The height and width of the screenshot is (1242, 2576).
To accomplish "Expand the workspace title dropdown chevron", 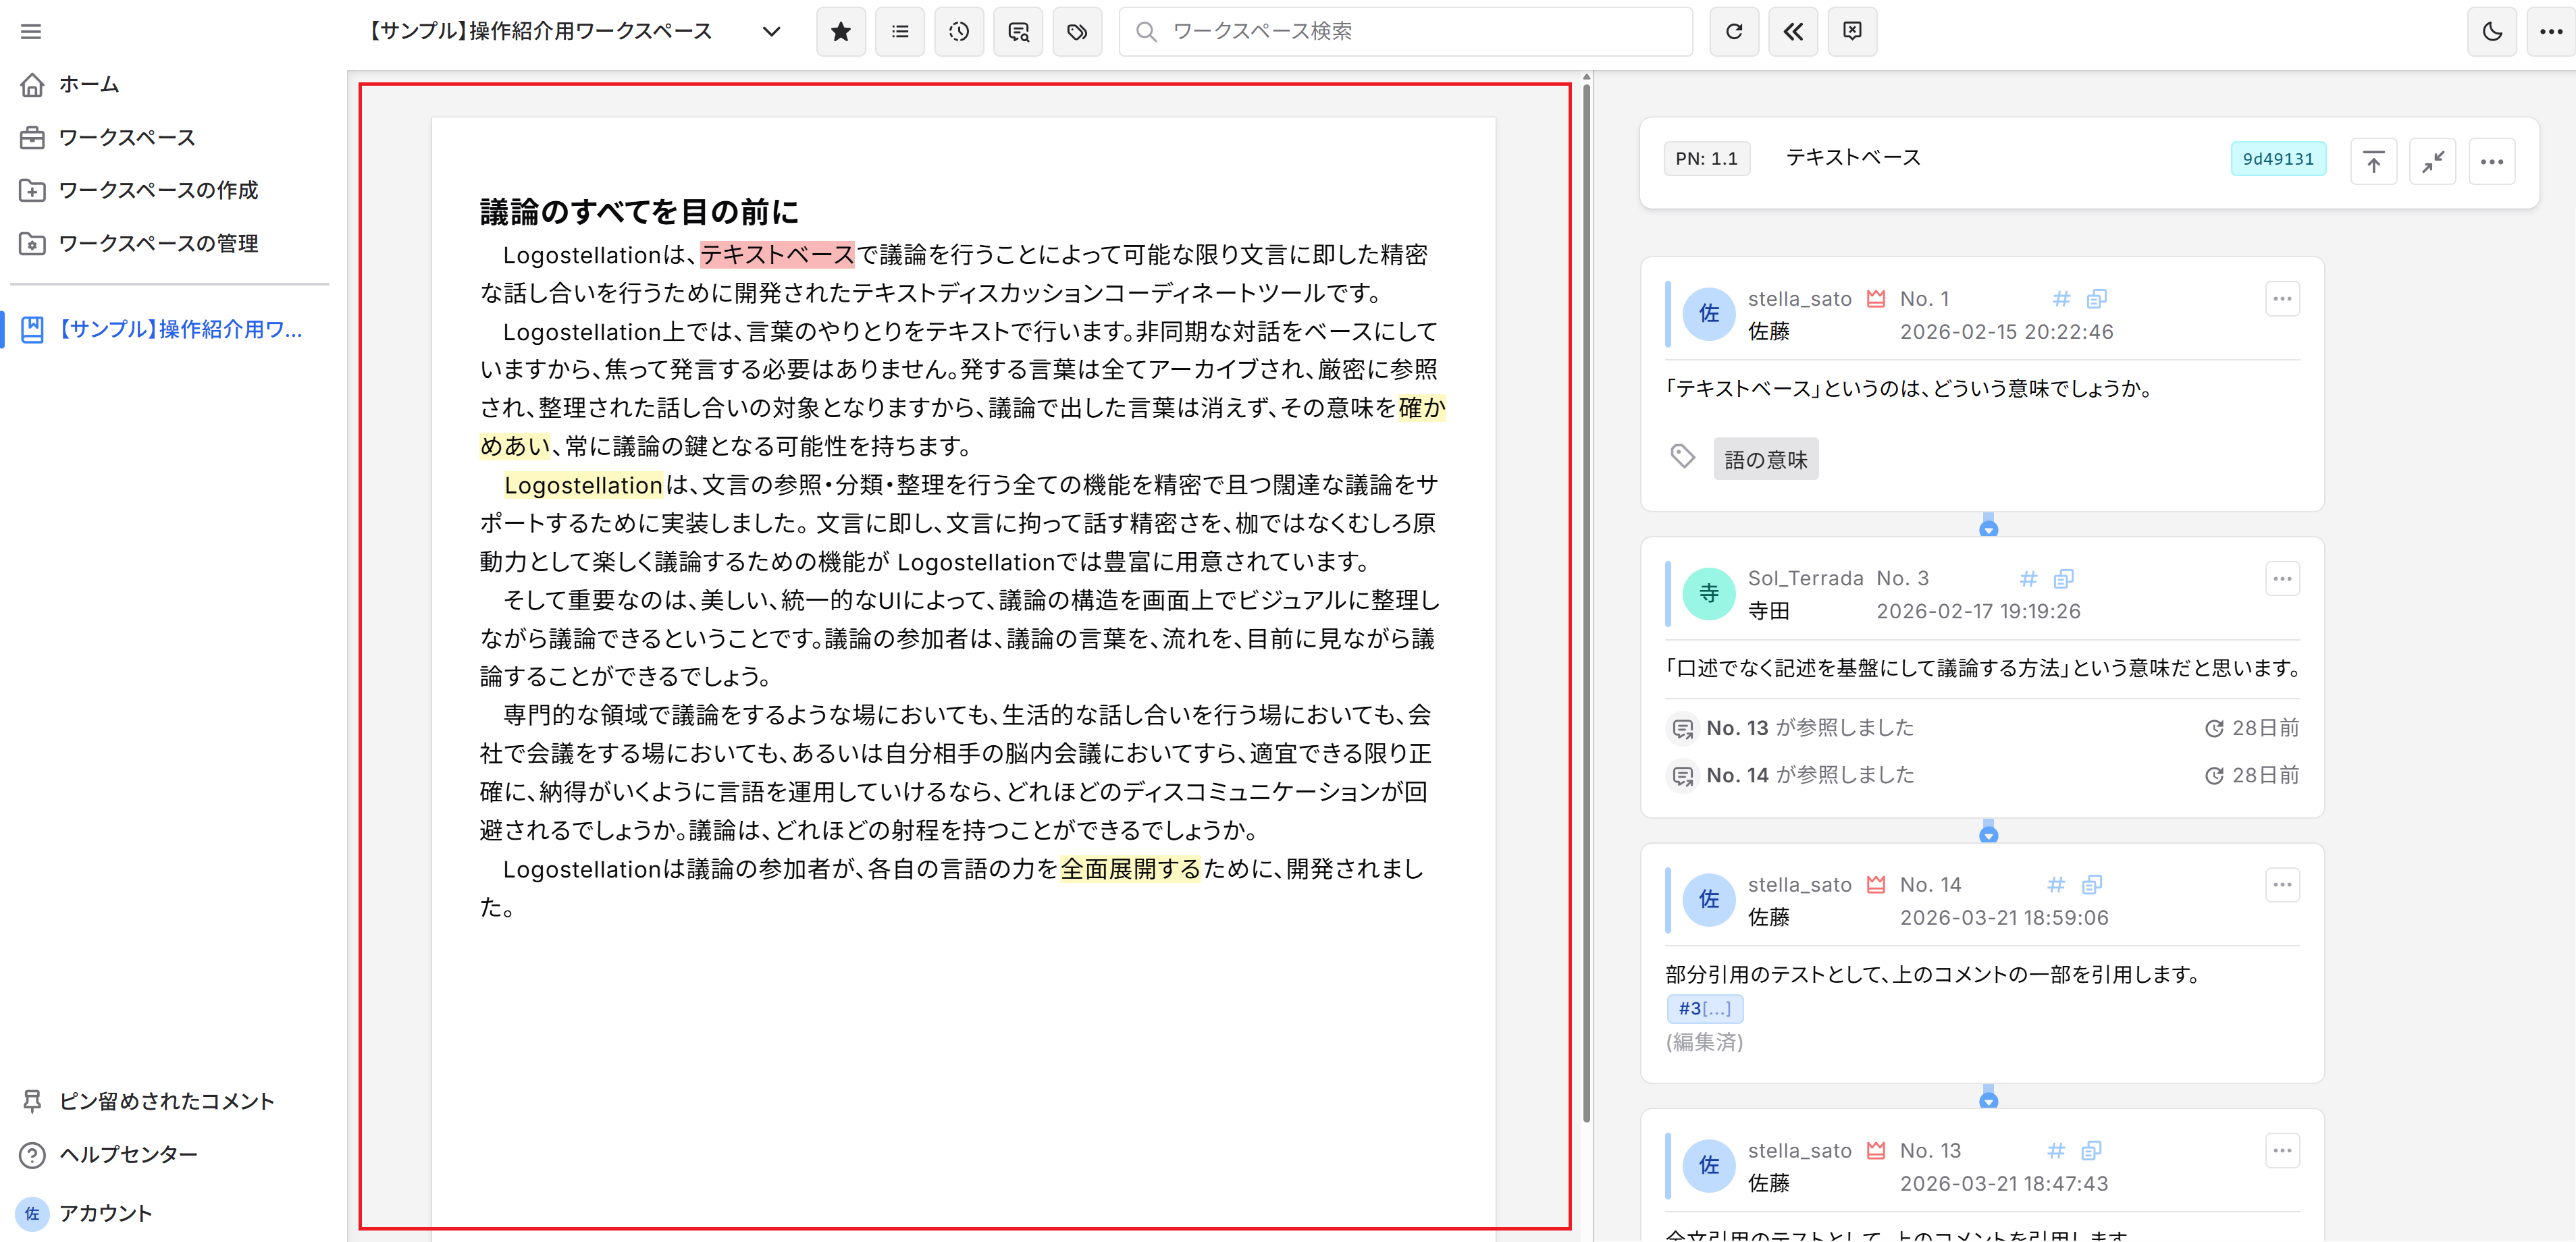I will (771, 32).
